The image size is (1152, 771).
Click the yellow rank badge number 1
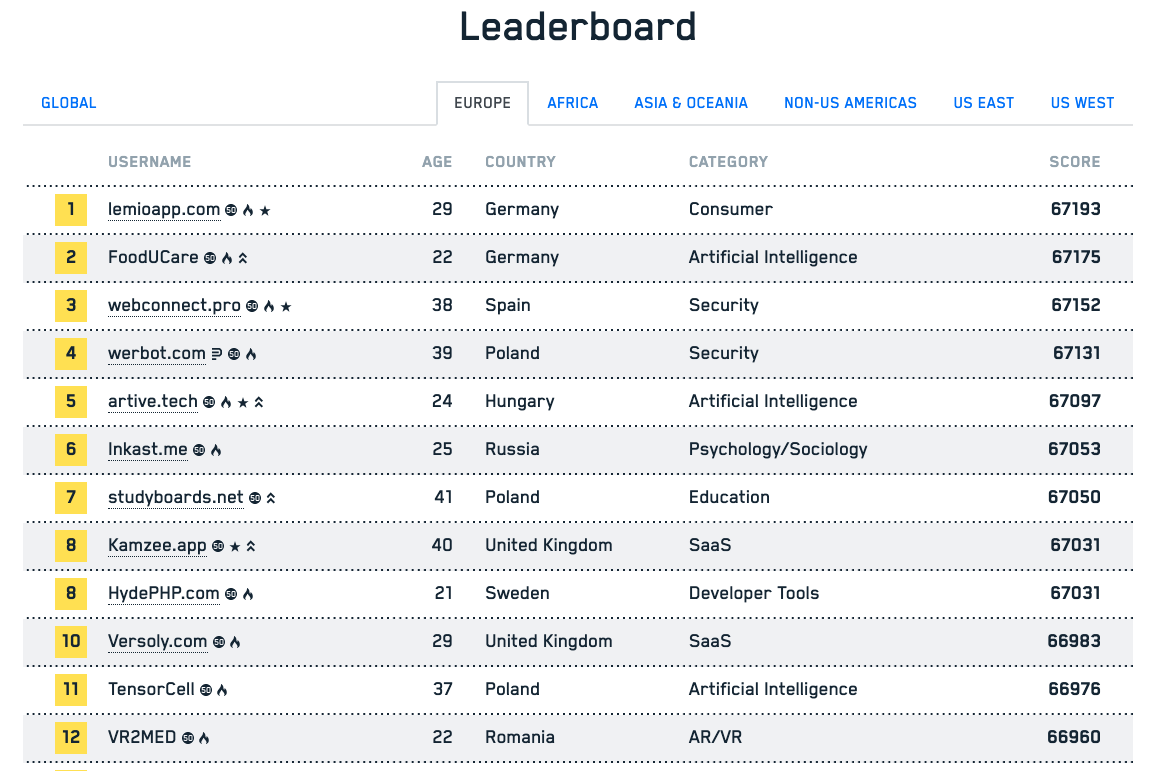pyautogui.click(x=70, y=209)
